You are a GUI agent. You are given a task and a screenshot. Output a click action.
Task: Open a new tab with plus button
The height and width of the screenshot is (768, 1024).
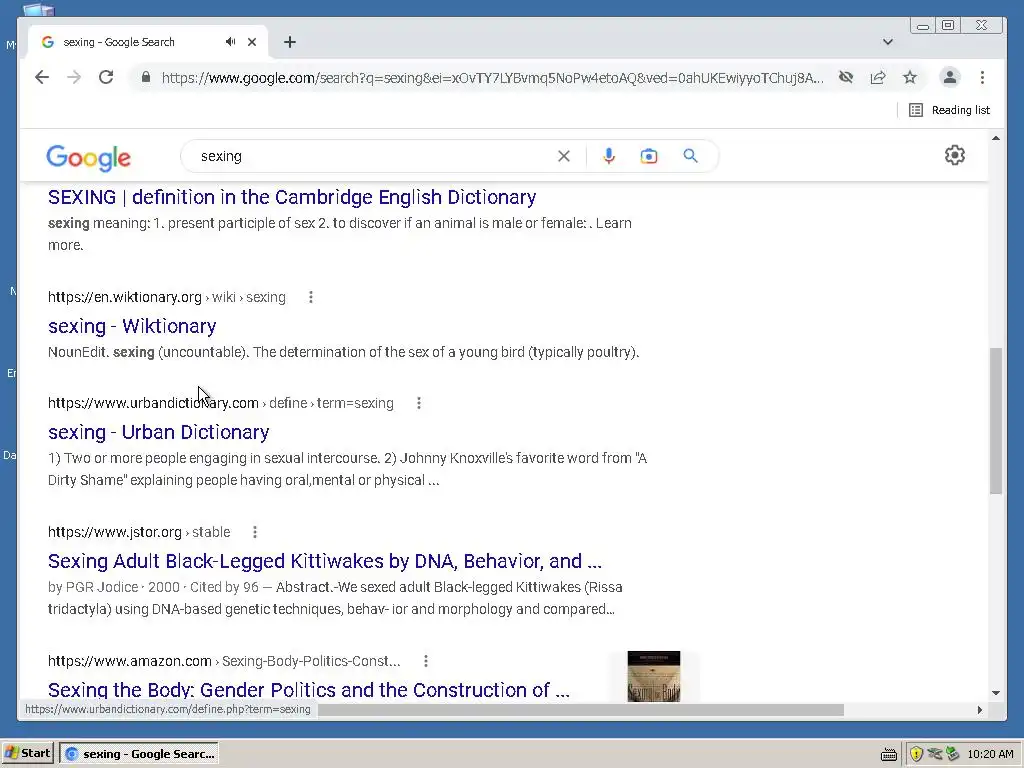(x=290, y=42)
